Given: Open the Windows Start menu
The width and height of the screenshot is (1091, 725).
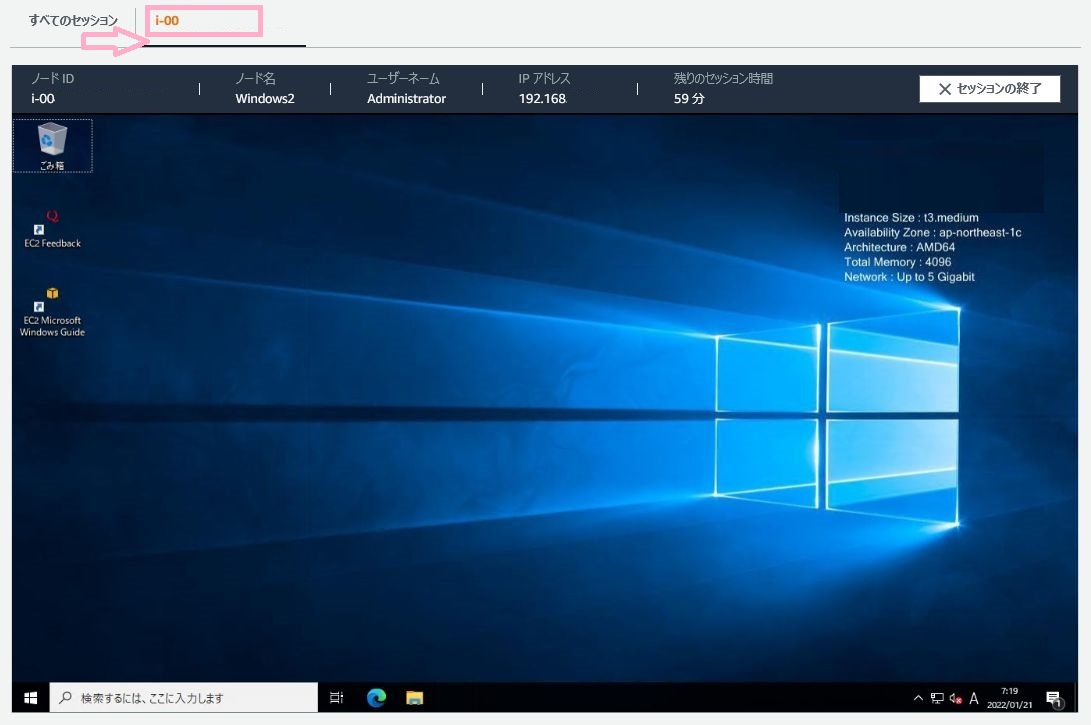Looking at the screenshot, I should pyautogui.click(x=31, y=698).
